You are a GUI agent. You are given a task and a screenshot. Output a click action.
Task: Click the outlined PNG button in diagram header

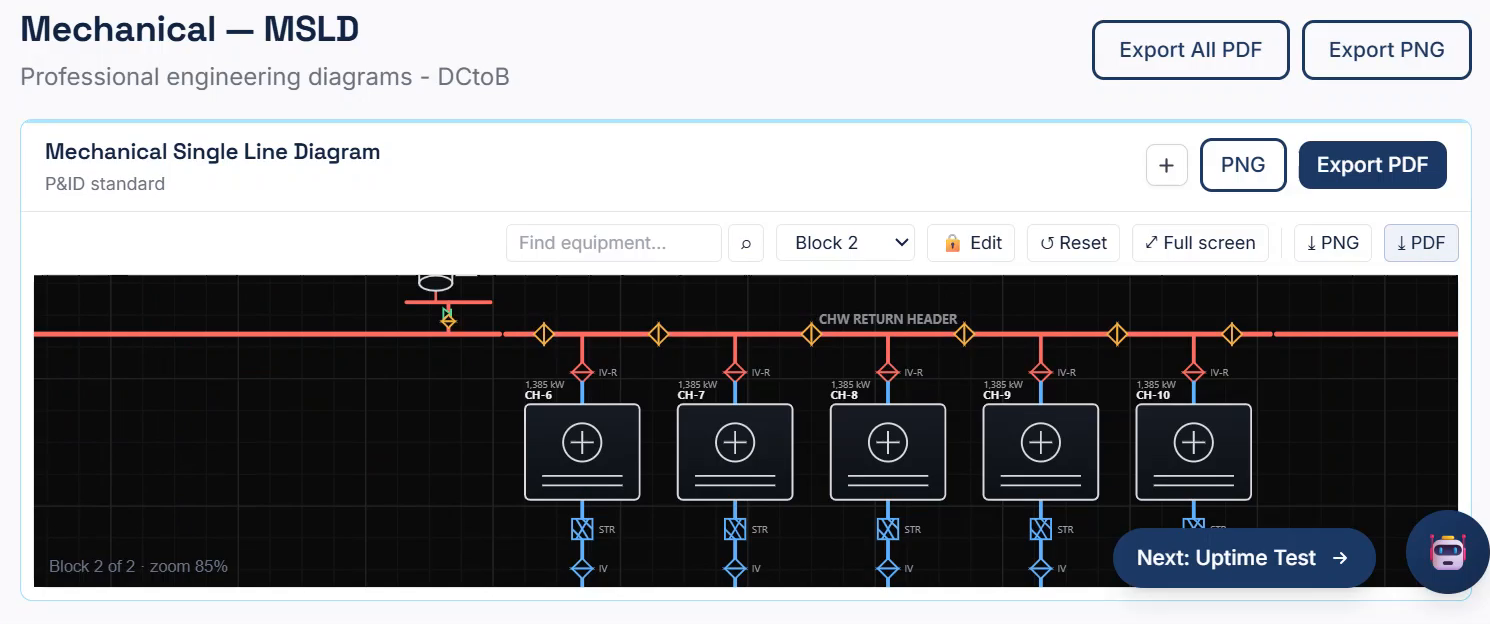coord(1243,165)
